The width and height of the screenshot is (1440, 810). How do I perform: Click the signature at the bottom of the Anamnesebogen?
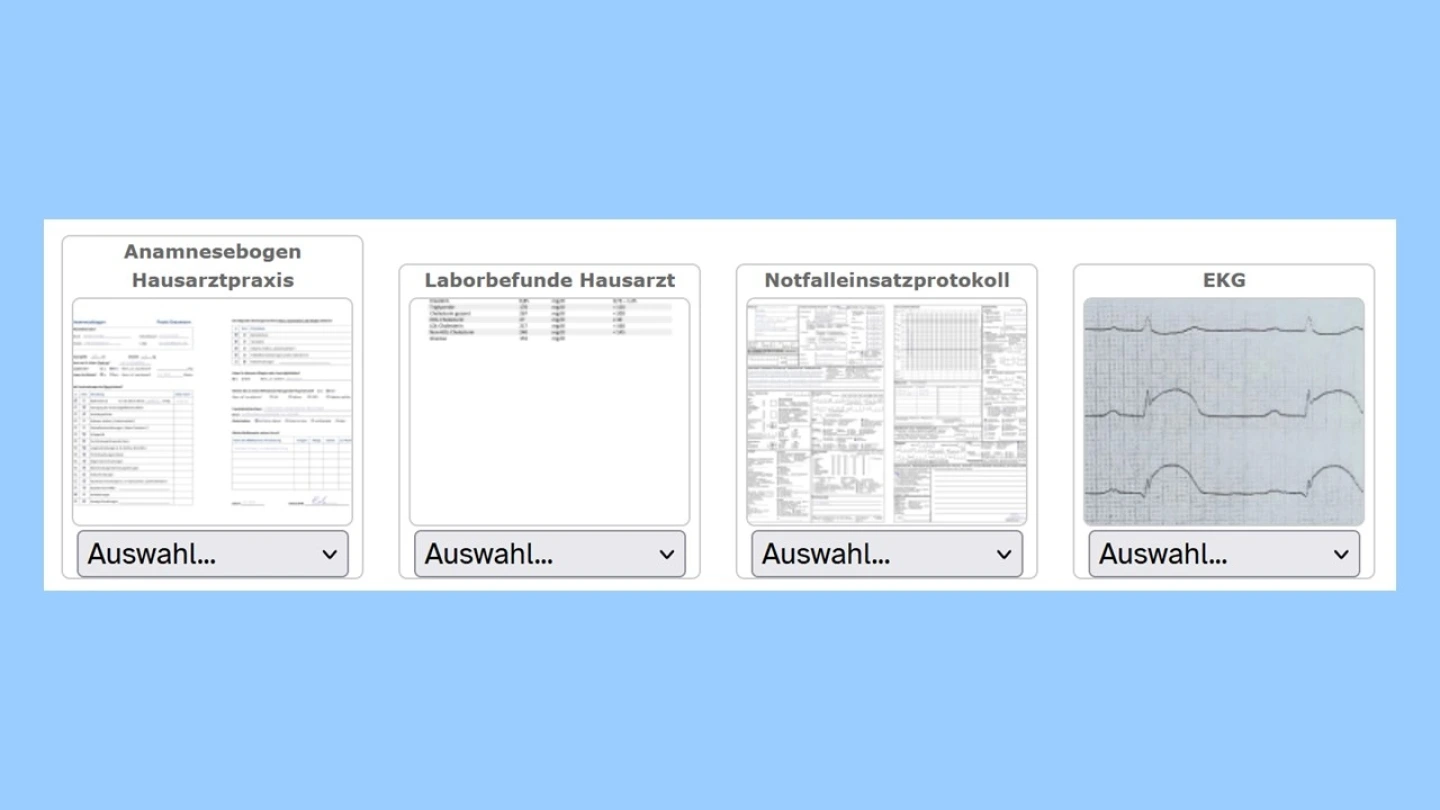(x=319, y=500)
